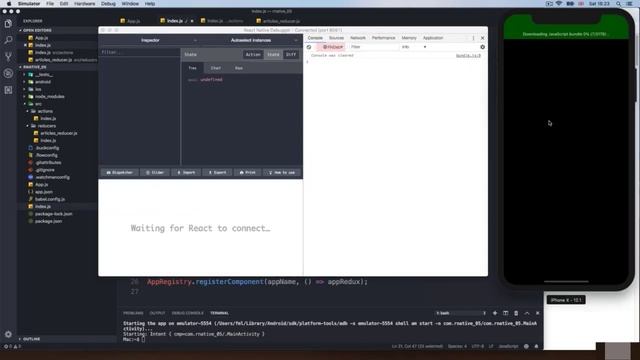Collapse the actions folder
The width and height of the screenshot is (640, 360).
click(x=45, y=111)
